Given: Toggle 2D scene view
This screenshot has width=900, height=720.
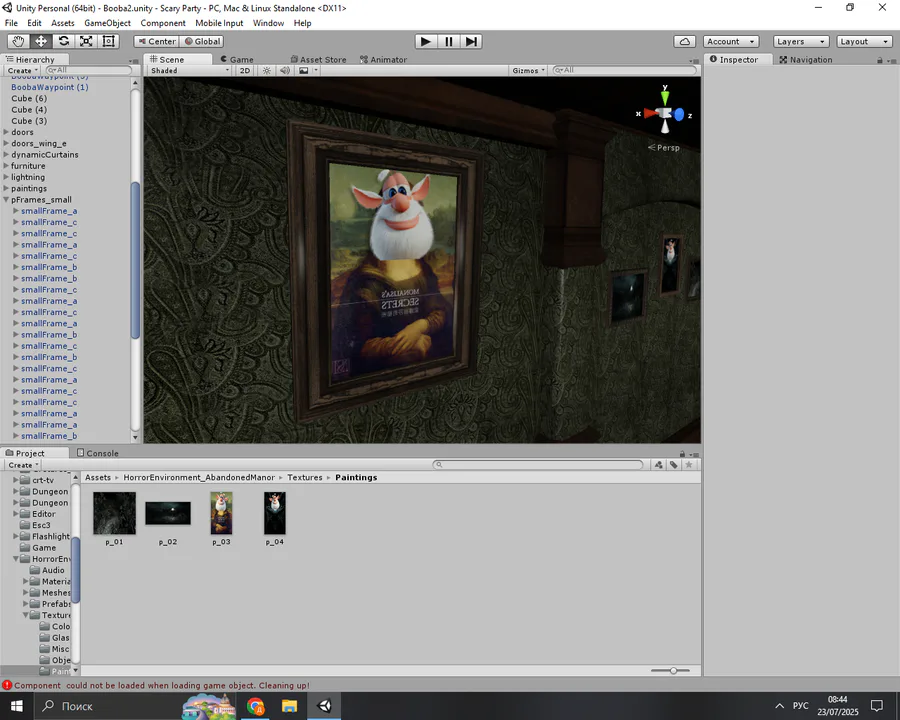Looking at the screenshot, I should (245, 71).
